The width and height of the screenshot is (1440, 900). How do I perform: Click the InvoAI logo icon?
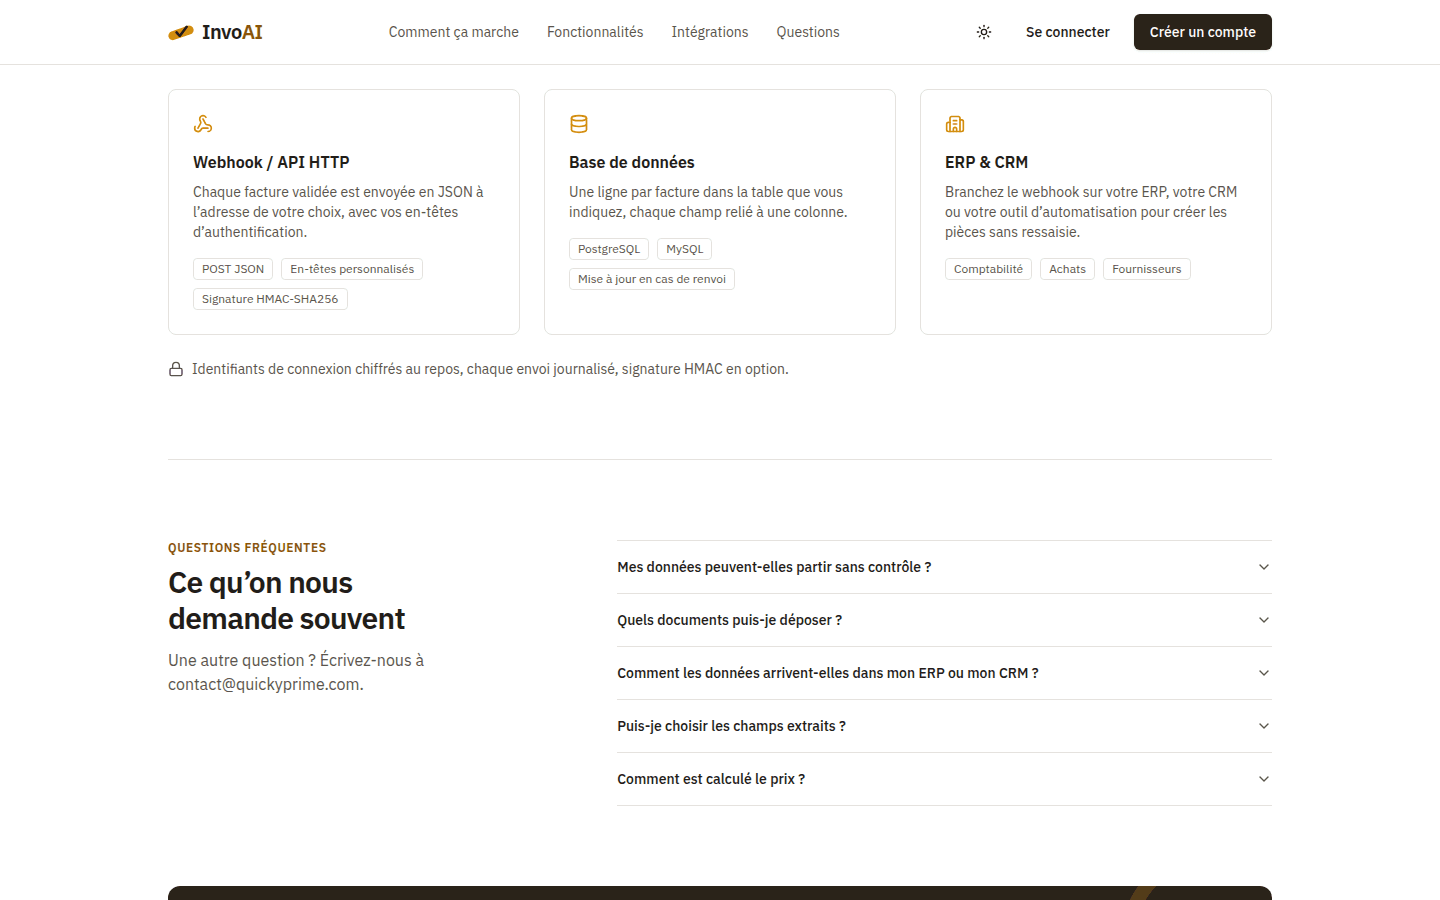coord(181,32)
